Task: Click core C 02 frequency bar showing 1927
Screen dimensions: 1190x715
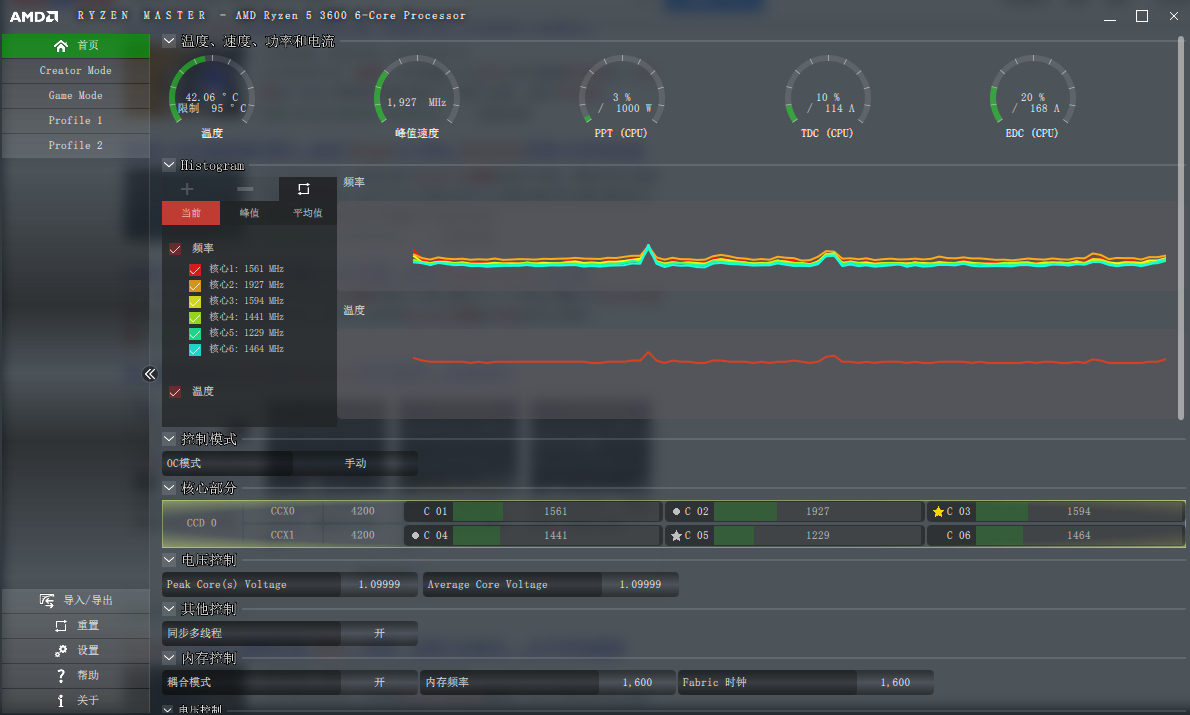Action: point(817,512)
